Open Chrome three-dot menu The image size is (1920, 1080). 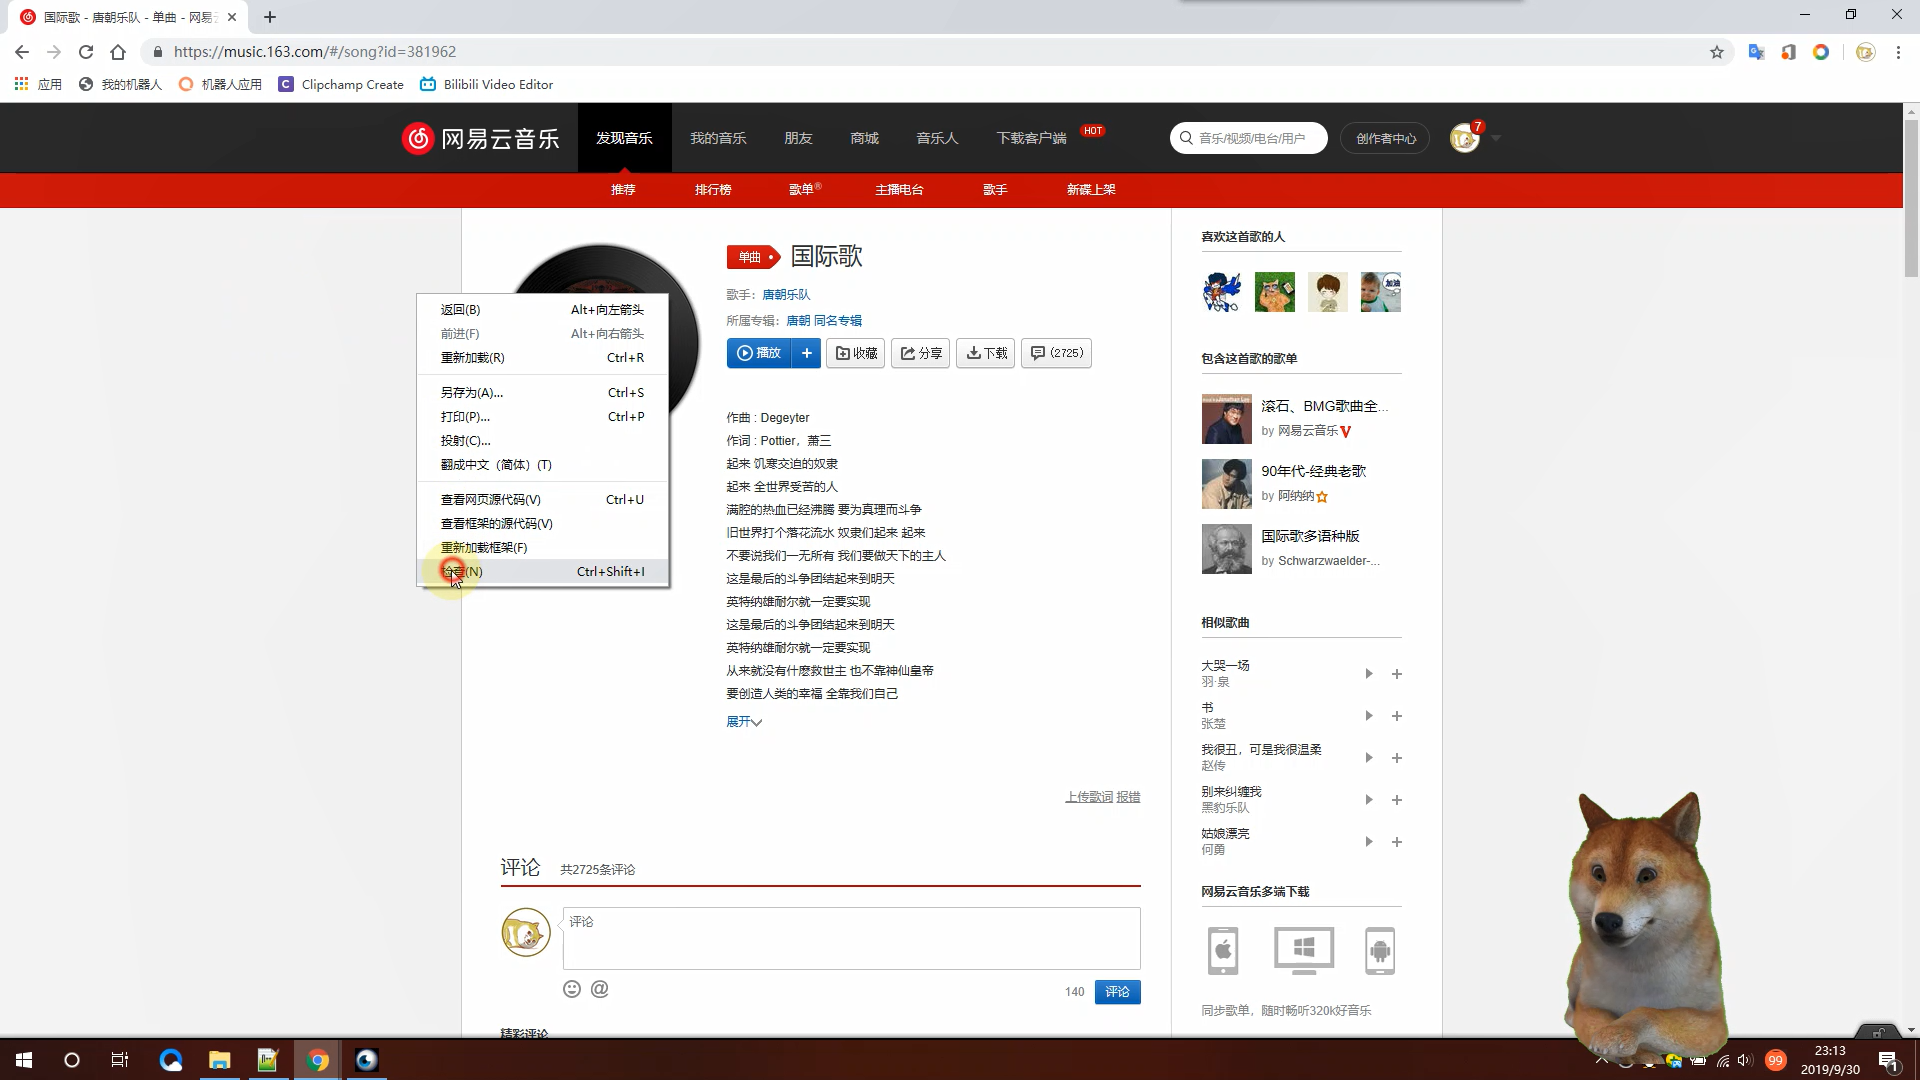pyautogui.click(x=1898, y=52)
